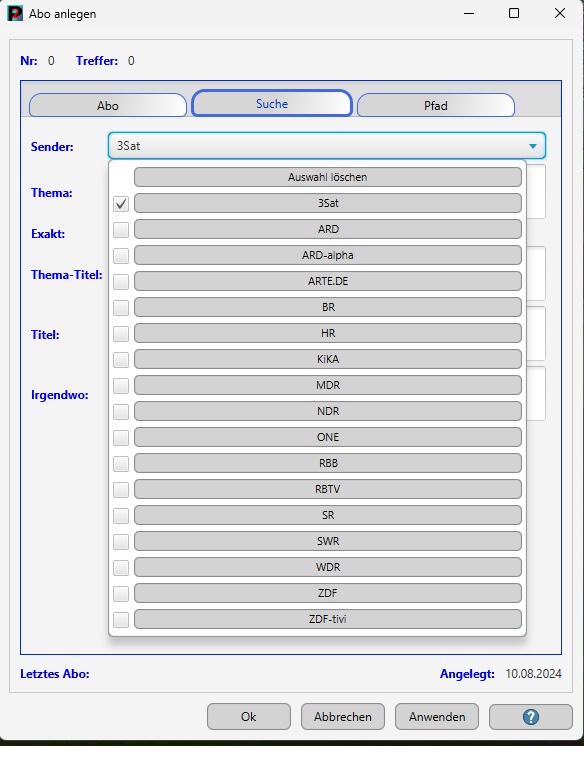584x764 pixels.
Task: Choose the SWR channel button
Action: click(x=328, y=541)
